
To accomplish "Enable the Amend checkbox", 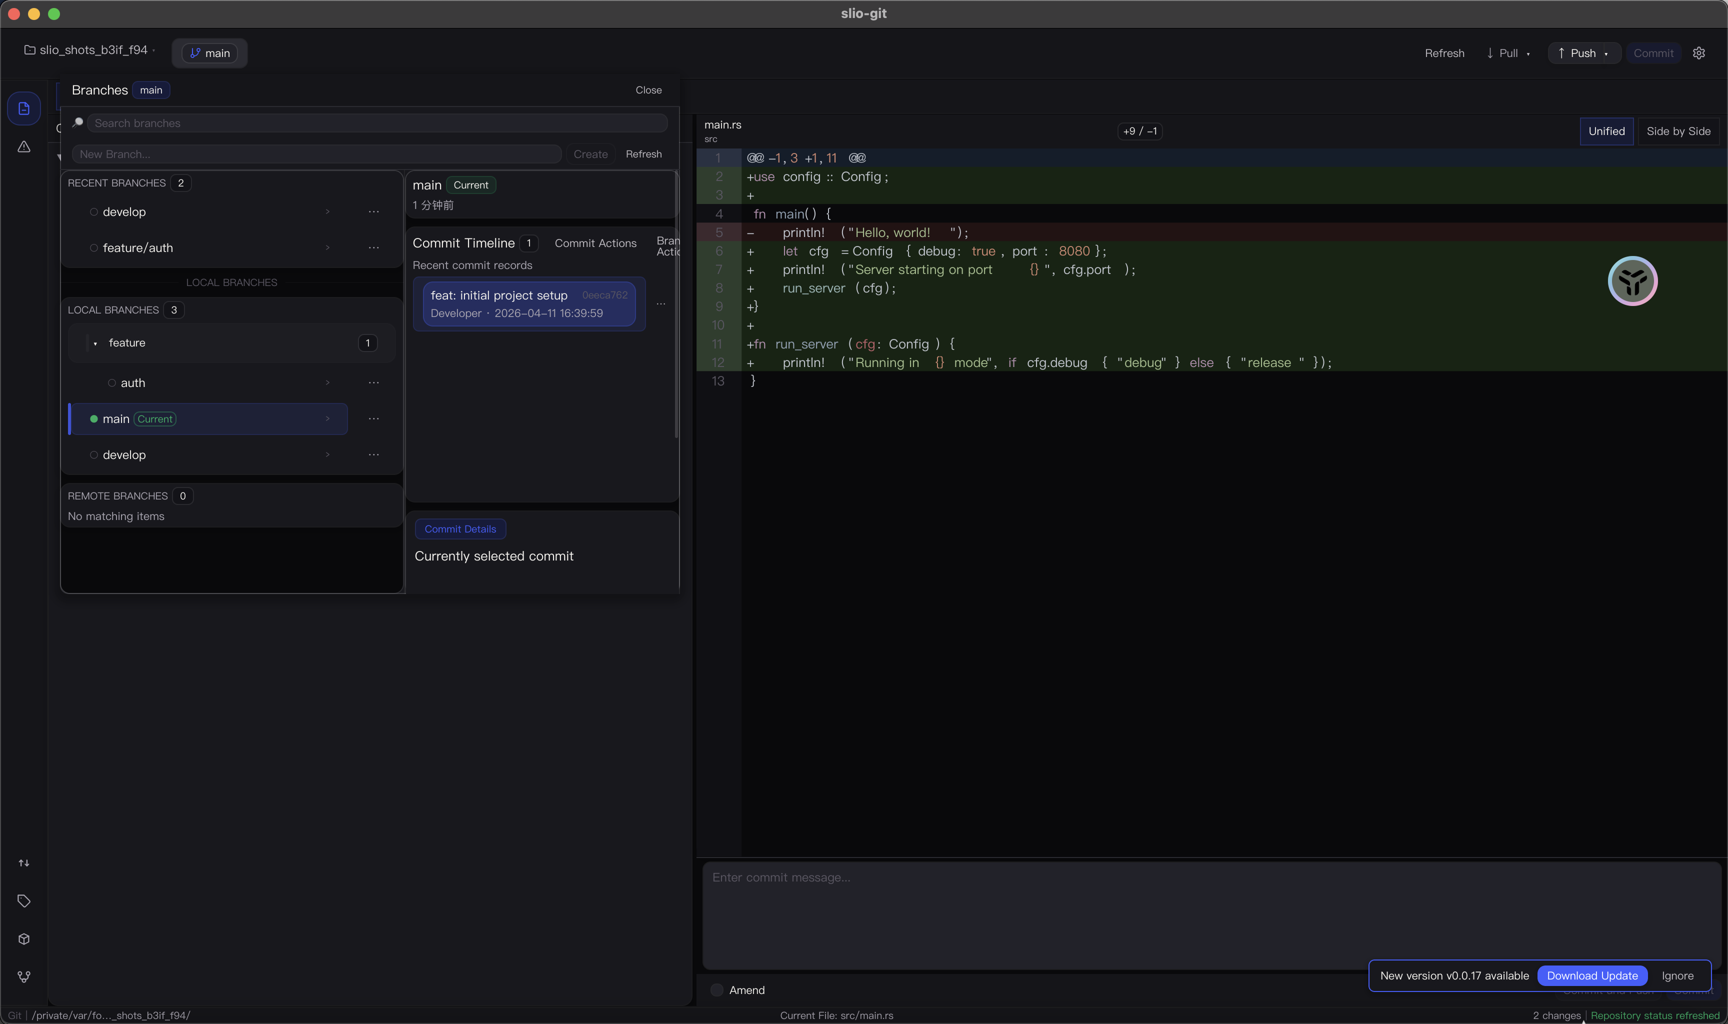I will [x=717, y=990].
